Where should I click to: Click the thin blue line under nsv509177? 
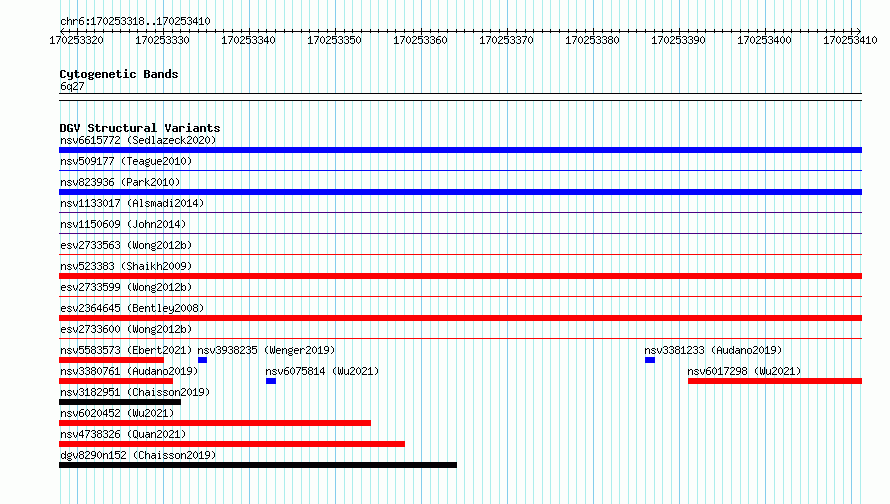[460, 170]
